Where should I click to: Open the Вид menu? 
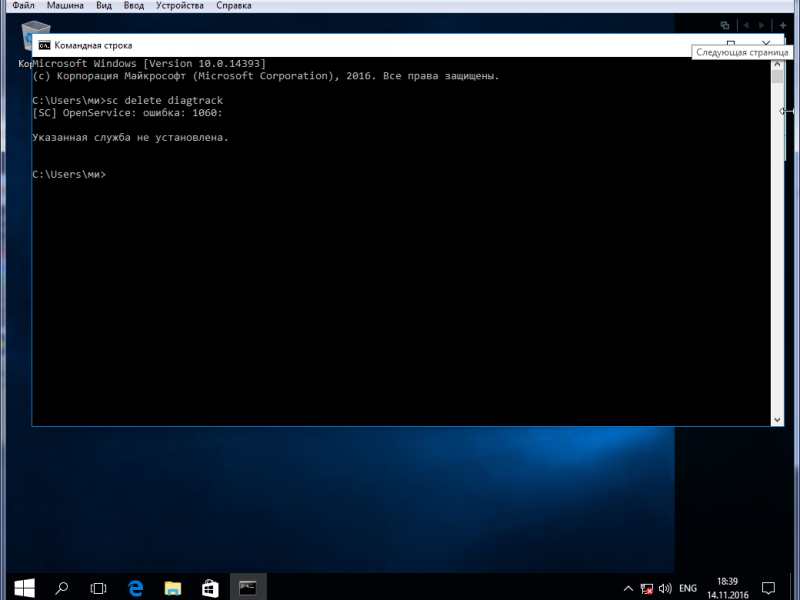coord(104,6)
